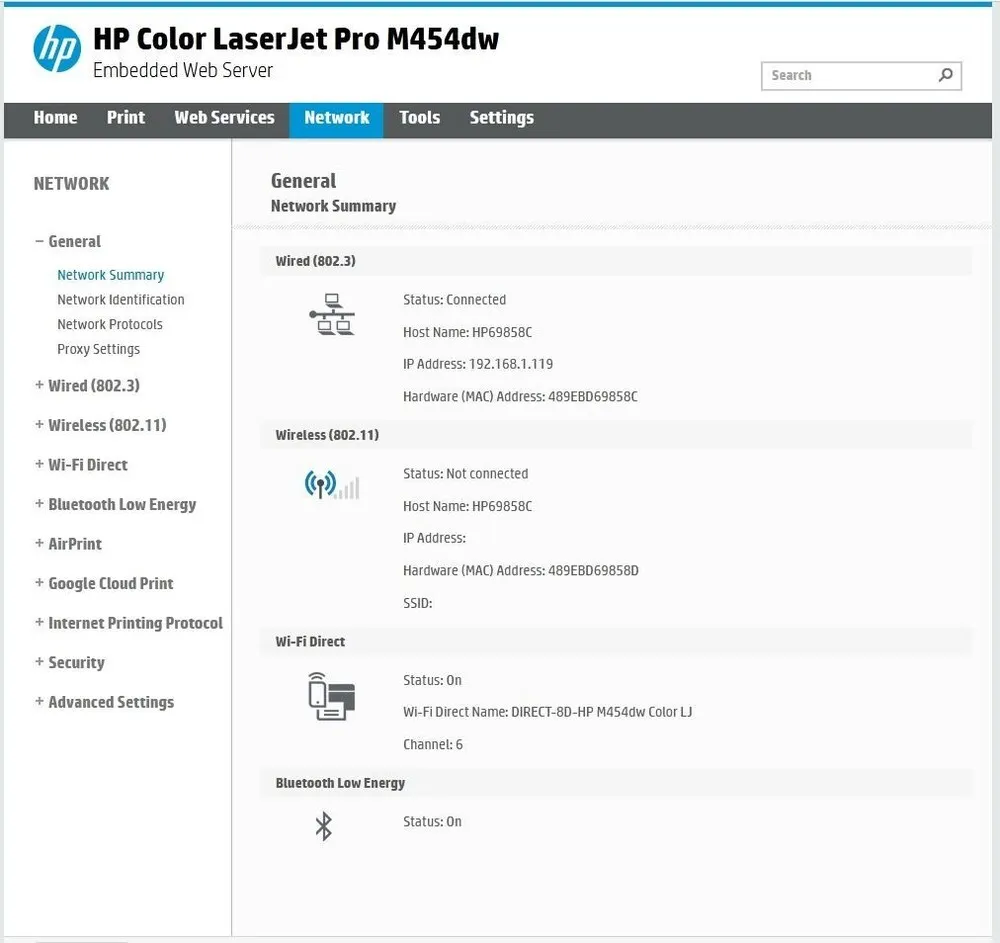Switch to the Web Services tab
Screen dimensions: 1000x943
[224, 118]
